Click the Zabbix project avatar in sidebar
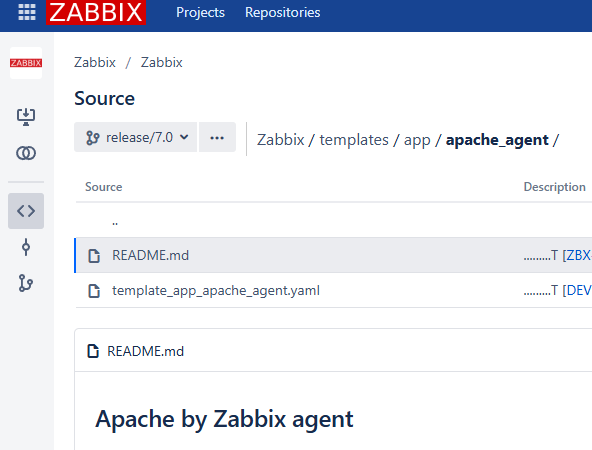The height and width of the screenshot is (450, 592). [26, 63]
